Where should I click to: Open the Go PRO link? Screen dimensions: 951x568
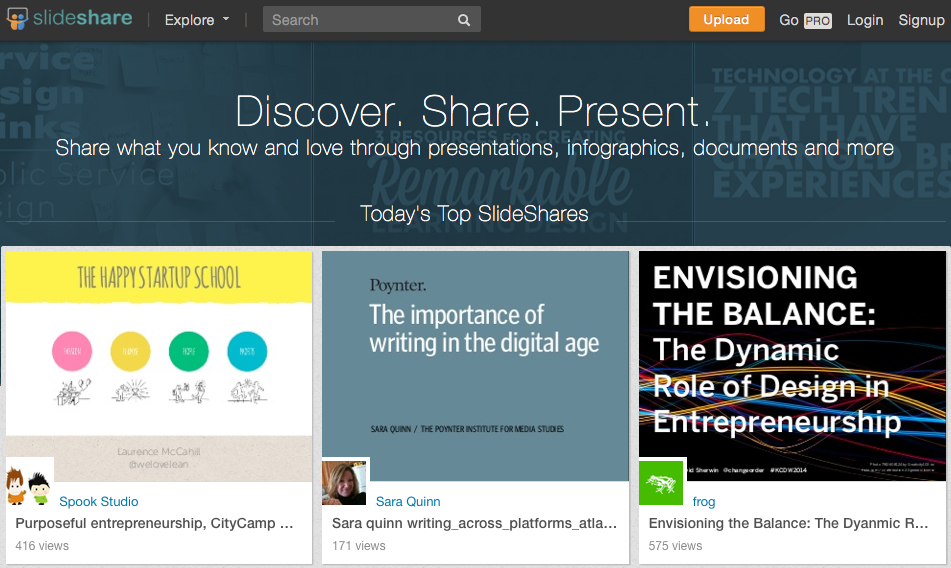(x=805, y=20)
